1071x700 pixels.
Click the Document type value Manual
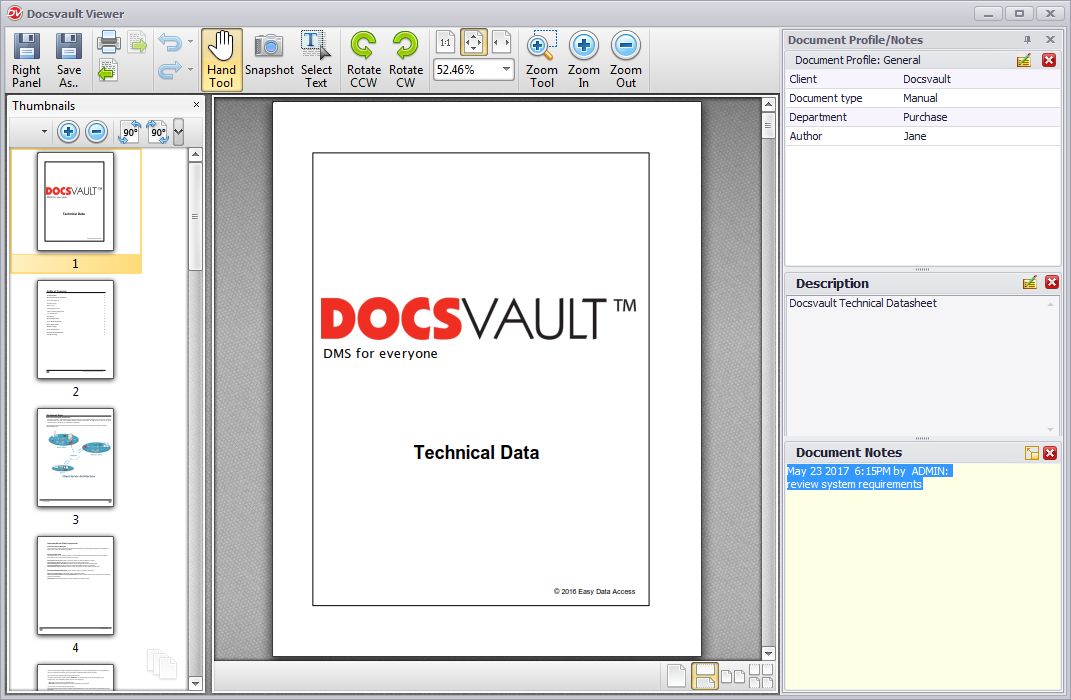920,98
